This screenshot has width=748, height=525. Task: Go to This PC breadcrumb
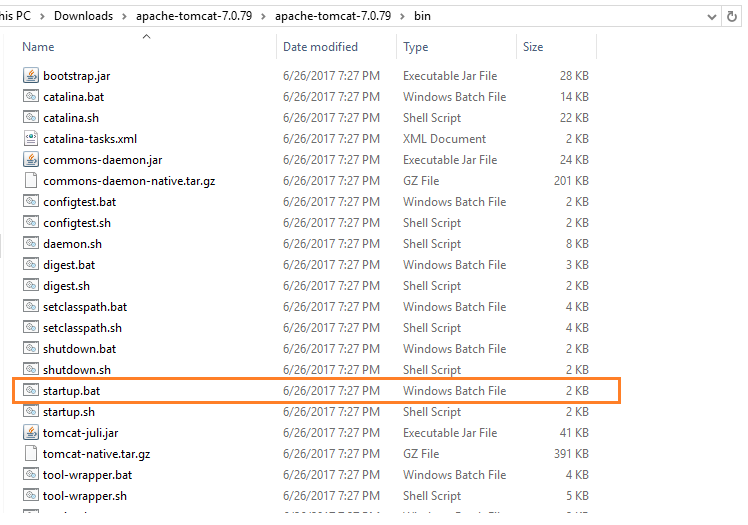[15, 16]
